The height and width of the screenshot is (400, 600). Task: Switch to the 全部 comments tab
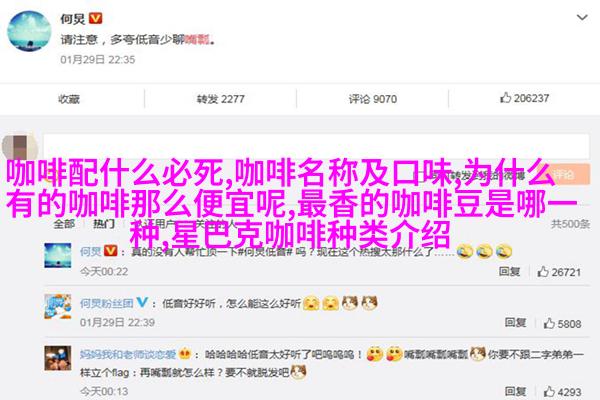(64, 224)
